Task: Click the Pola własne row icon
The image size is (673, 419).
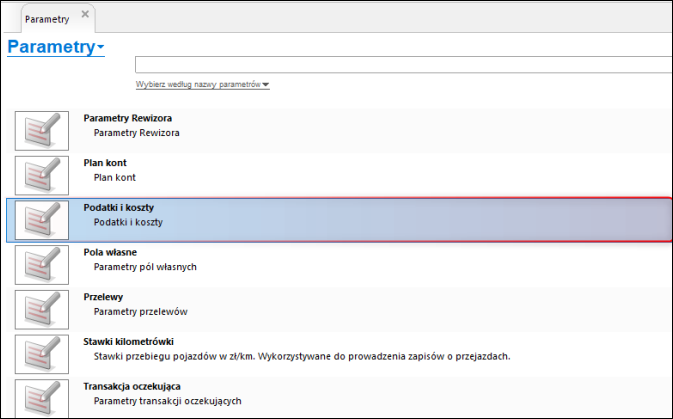Action: [x=42, y=265]
